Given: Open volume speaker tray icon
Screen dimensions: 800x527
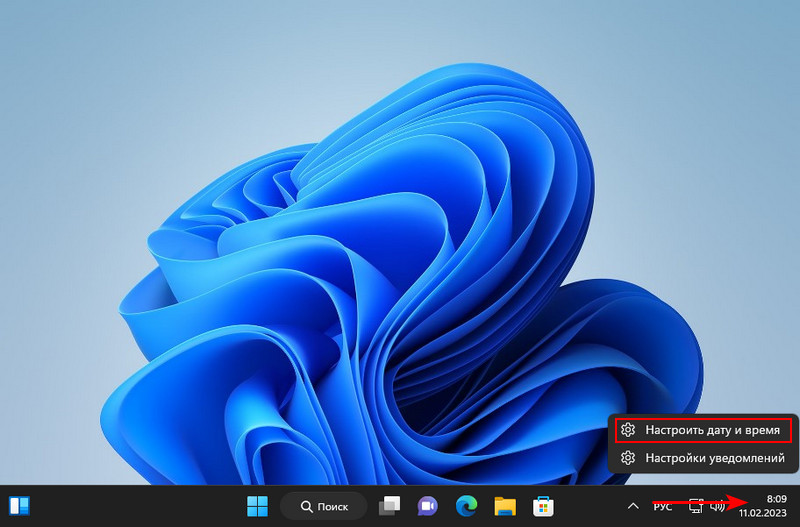Looking at the screenshot, I should pyautogui.click(x=718, y=506).
